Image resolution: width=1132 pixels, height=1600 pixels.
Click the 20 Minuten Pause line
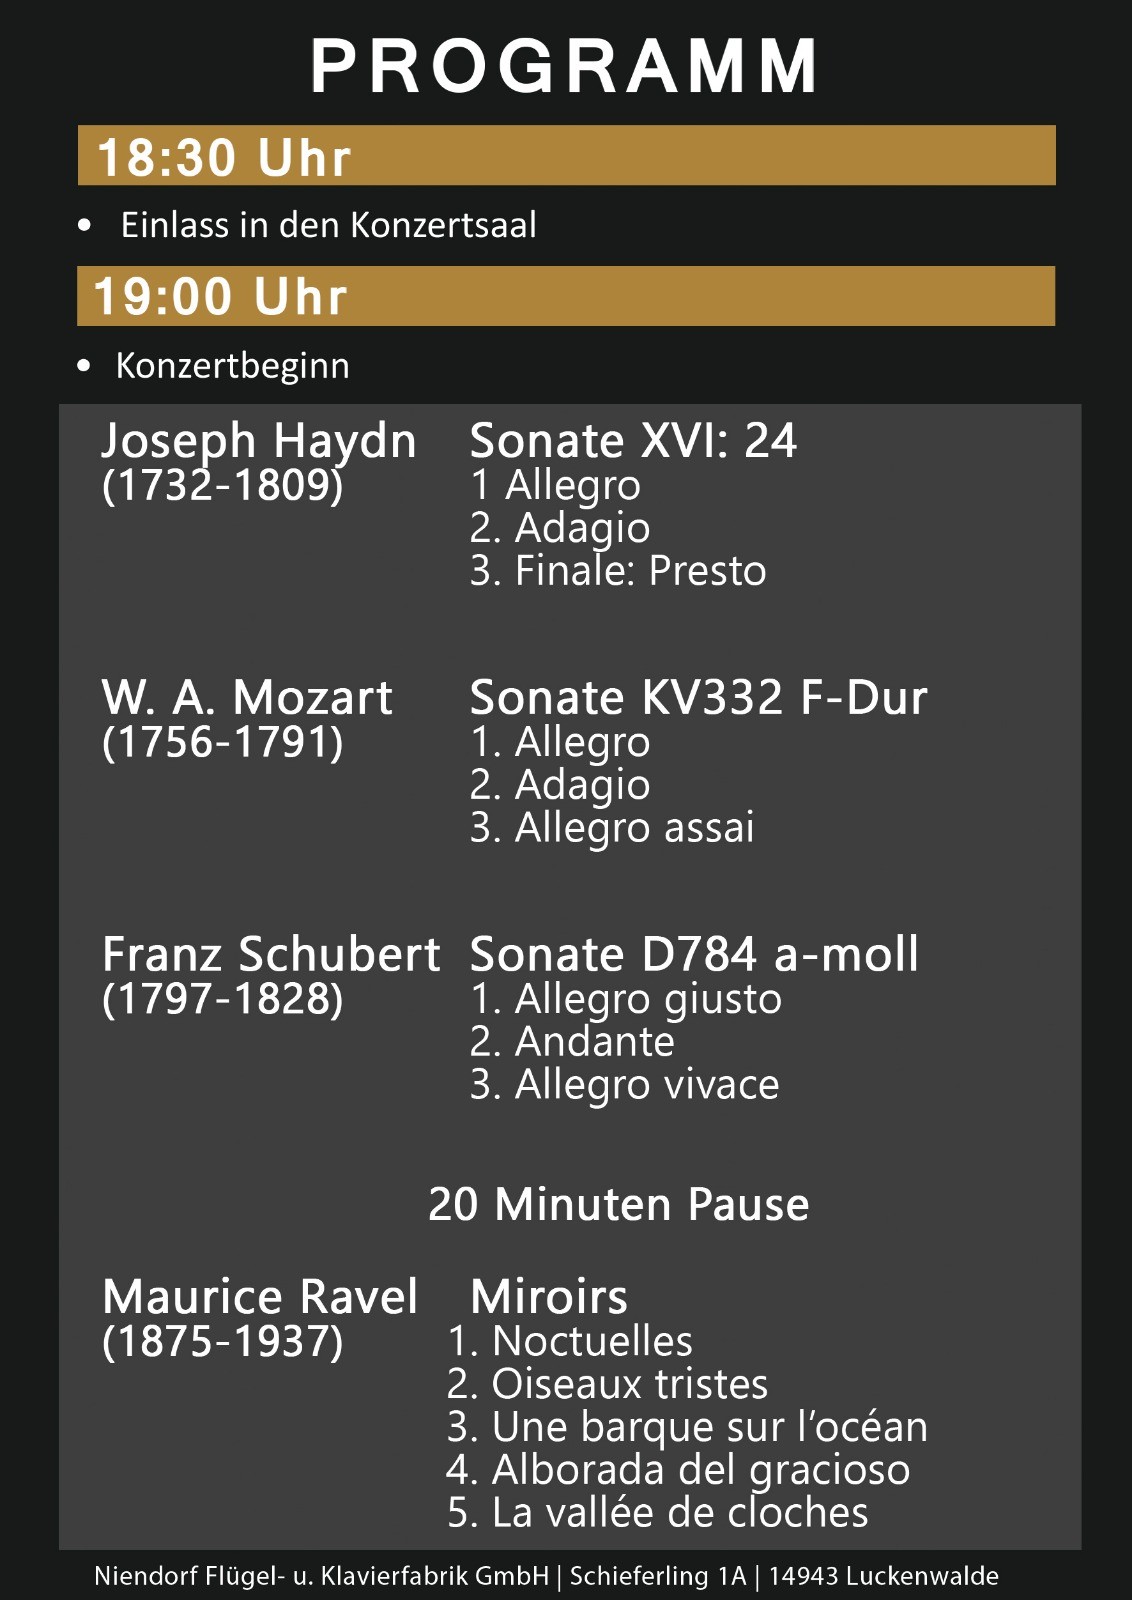point(618,1204)
